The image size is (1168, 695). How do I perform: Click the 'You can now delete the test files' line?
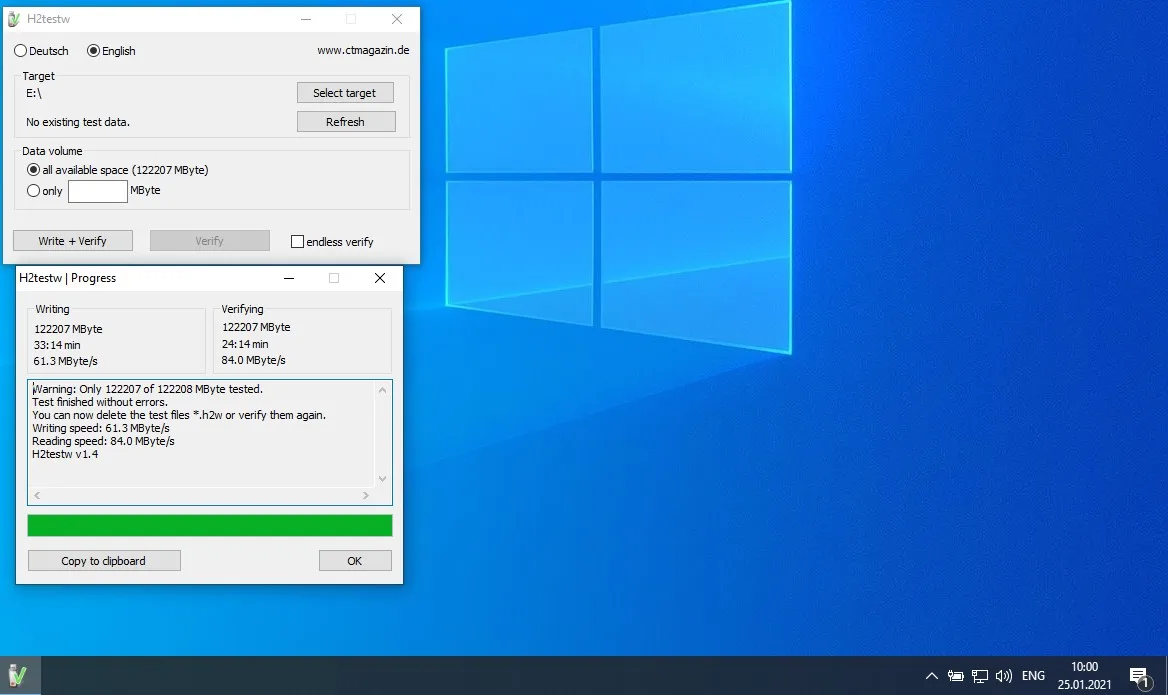coord(179,415)
